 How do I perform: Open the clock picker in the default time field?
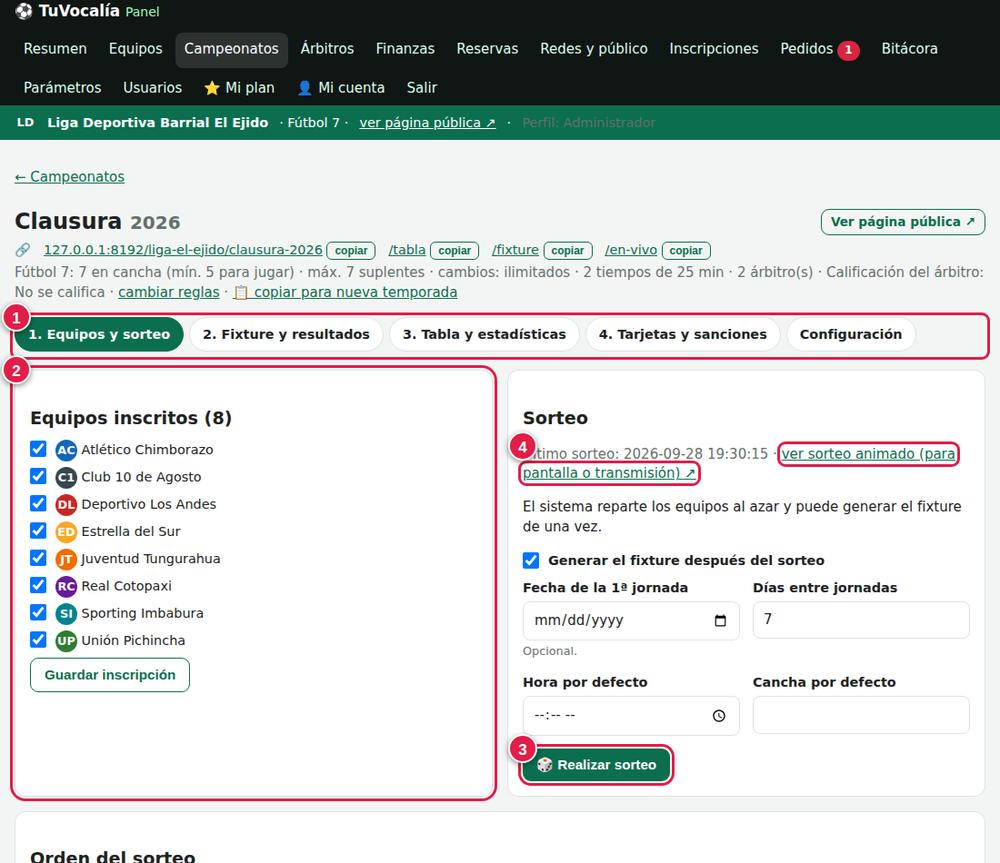click(x=719, y=716)
